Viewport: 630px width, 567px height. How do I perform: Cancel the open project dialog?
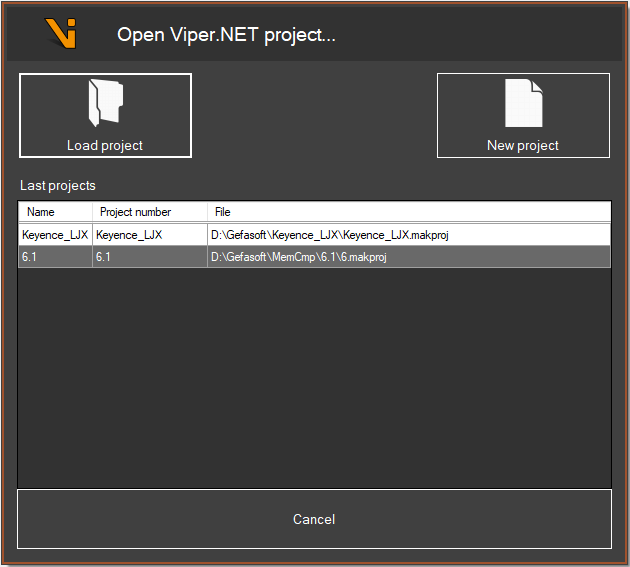tap(314, 519)
